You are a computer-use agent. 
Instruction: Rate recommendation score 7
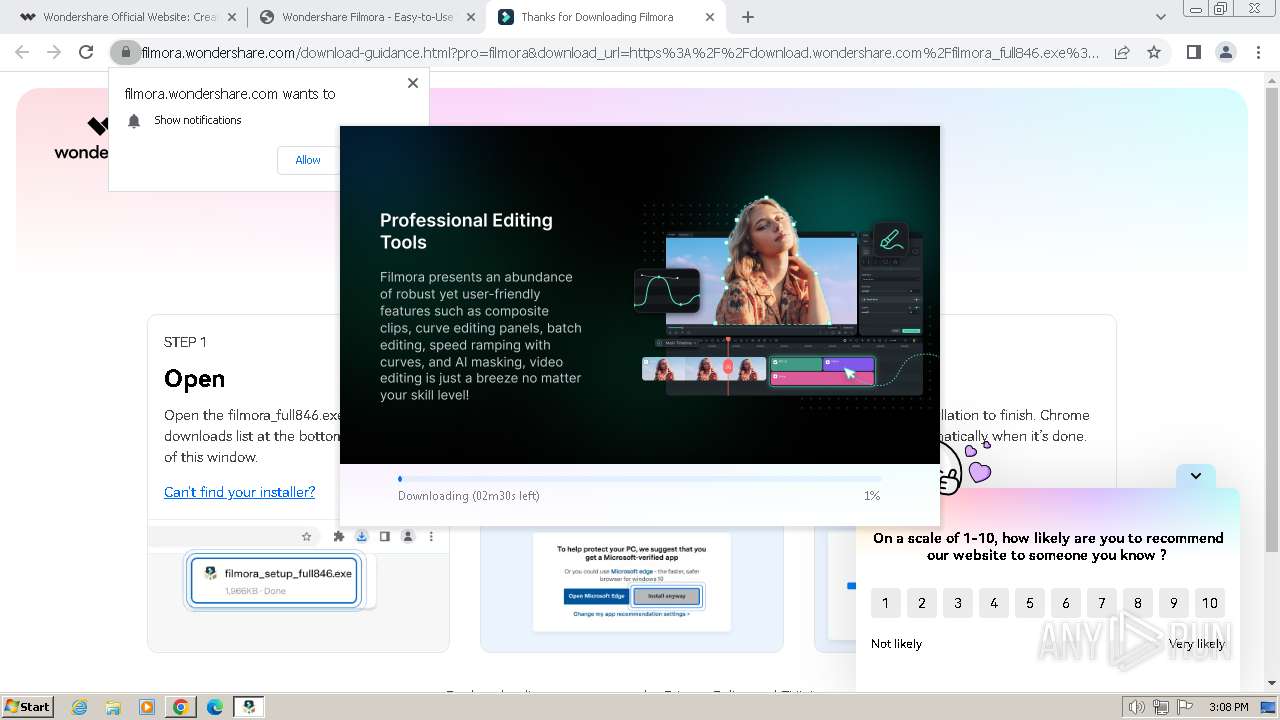[x=1101, y=603]
